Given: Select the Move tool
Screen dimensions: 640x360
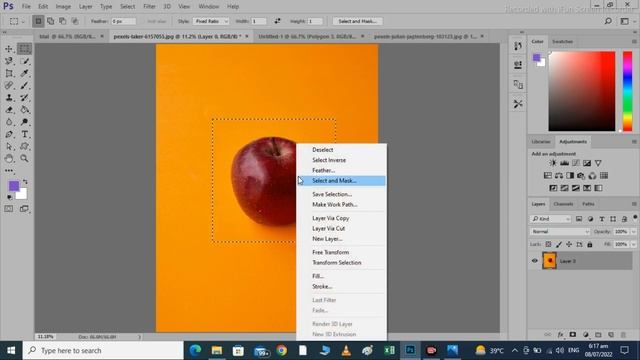Looking at the screenshot, I should coord(9,49).
